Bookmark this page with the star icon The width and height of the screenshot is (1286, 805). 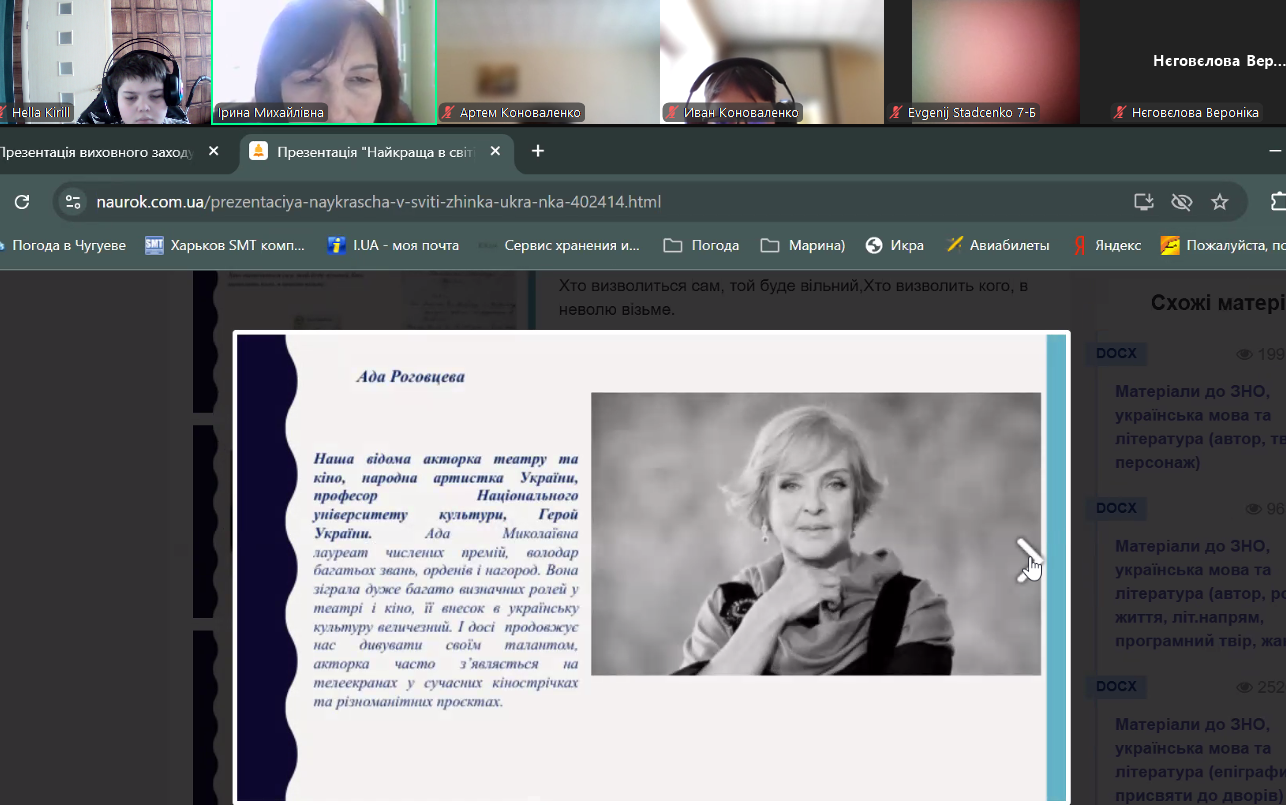tap(1219, 202)
